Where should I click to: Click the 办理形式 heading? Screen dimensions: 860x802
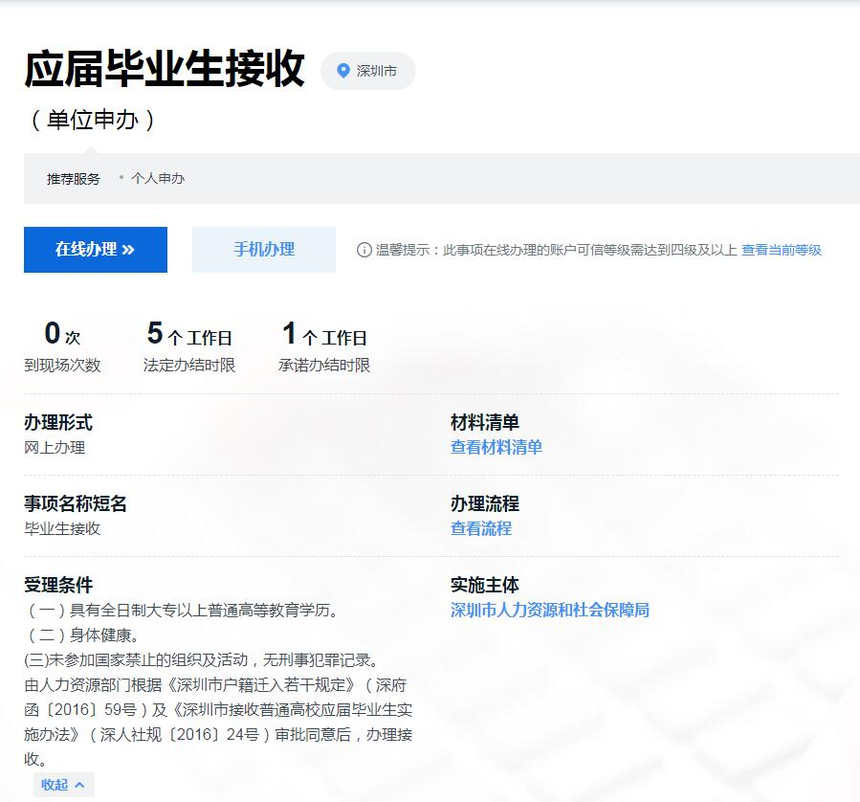coord(58,422)
